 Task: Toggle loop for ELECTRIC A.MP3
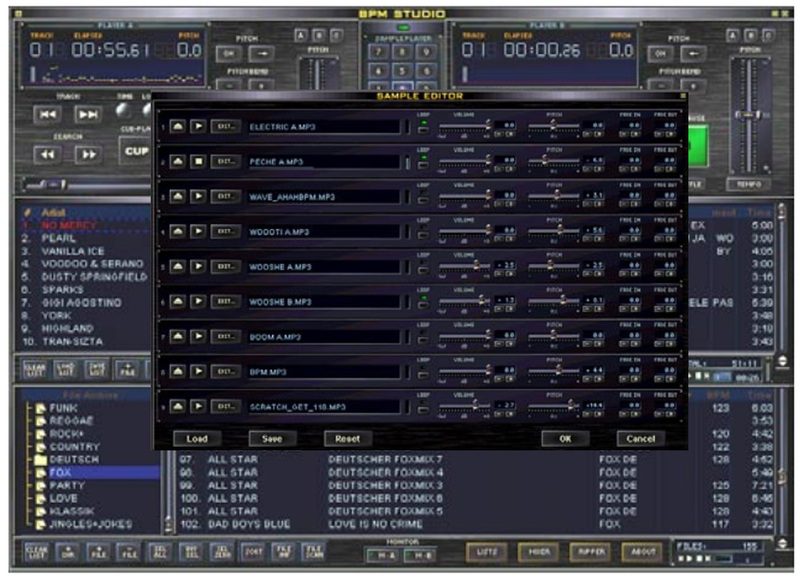click(x=423, y=130)
